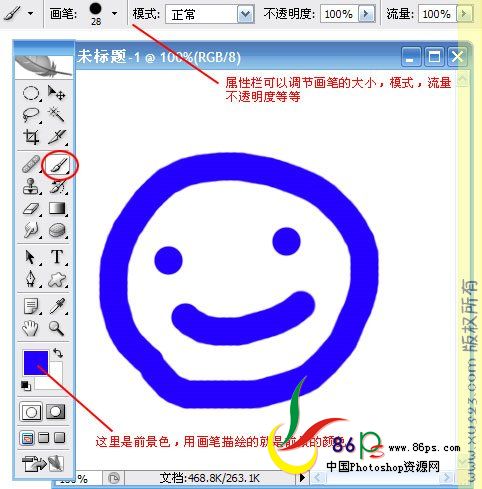Screen dimensions: 482x489
Task: Click the status bar preview icon
Action: (114, 478)
